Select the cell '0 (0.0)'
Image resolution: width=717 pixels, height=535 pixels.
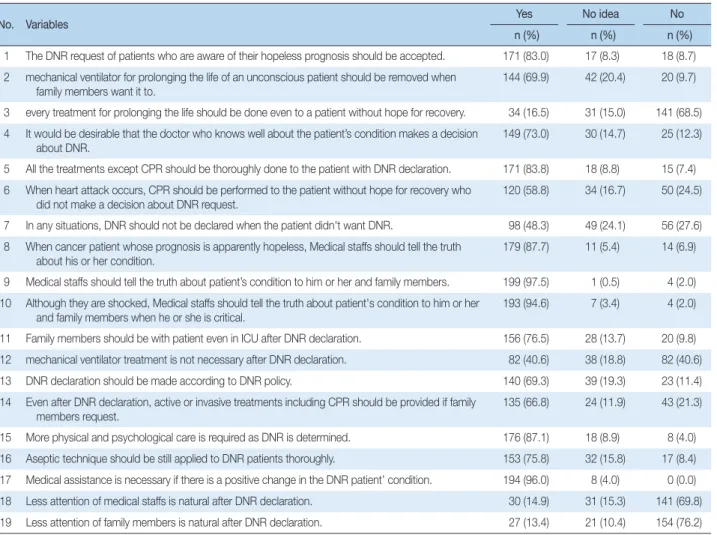pyautogui.click(x=681, y=480)
